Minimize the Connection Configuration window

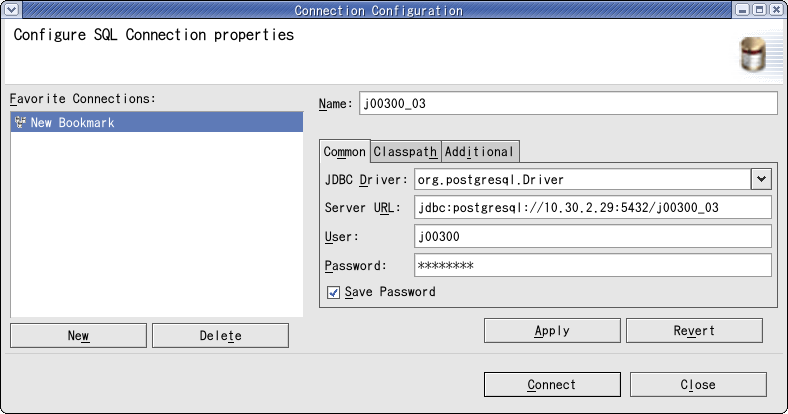point(742,9)
